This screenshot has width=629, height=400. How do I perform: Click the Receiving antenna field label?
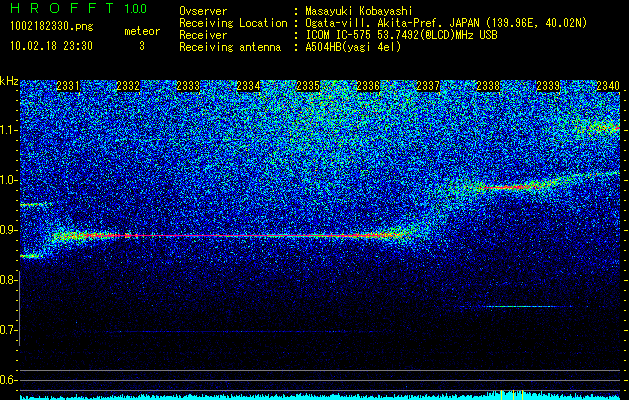pyautogui.click(x=230, y=47)
